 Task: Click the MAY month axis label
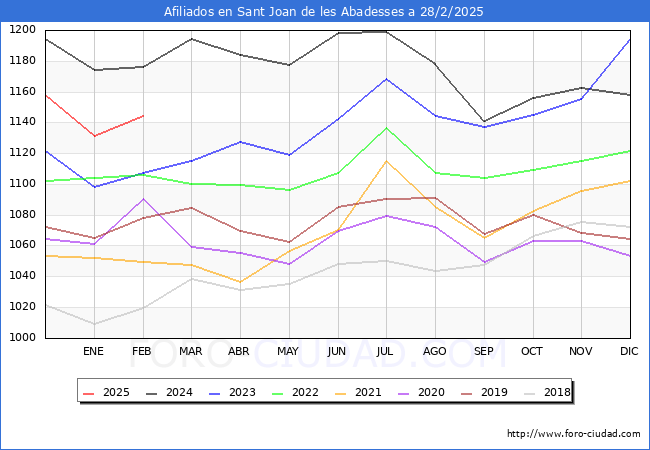[288, 351]
